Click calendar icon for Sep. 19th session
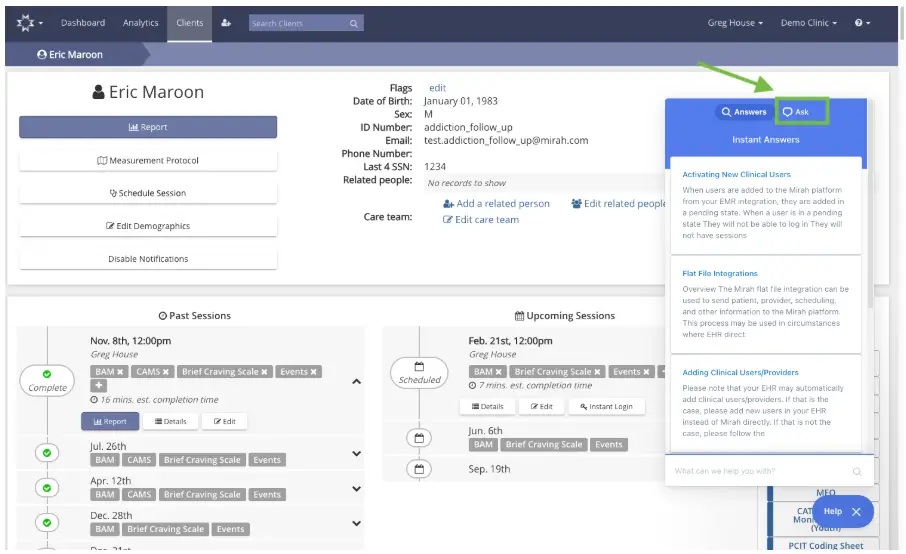Viewport: 906px width, 554px height. click(419, 469)
